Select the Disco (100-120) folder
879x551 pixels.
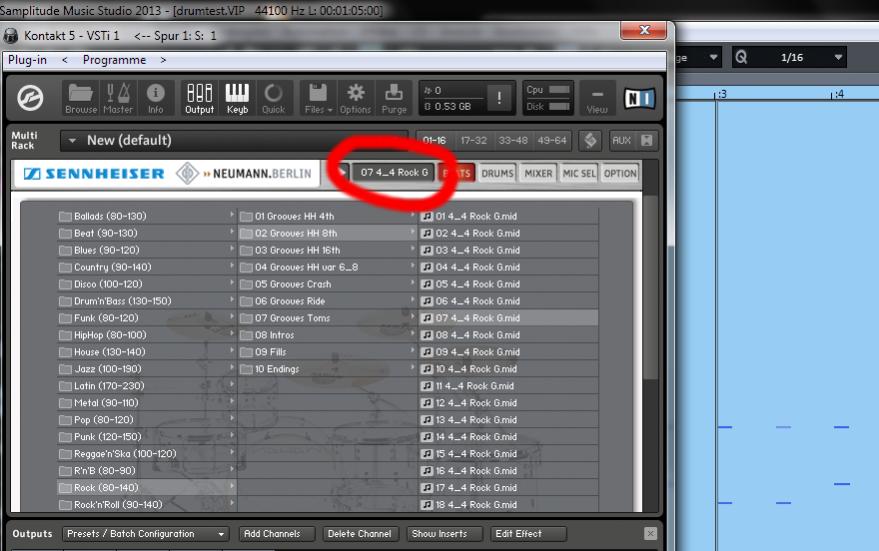(146, 284)
